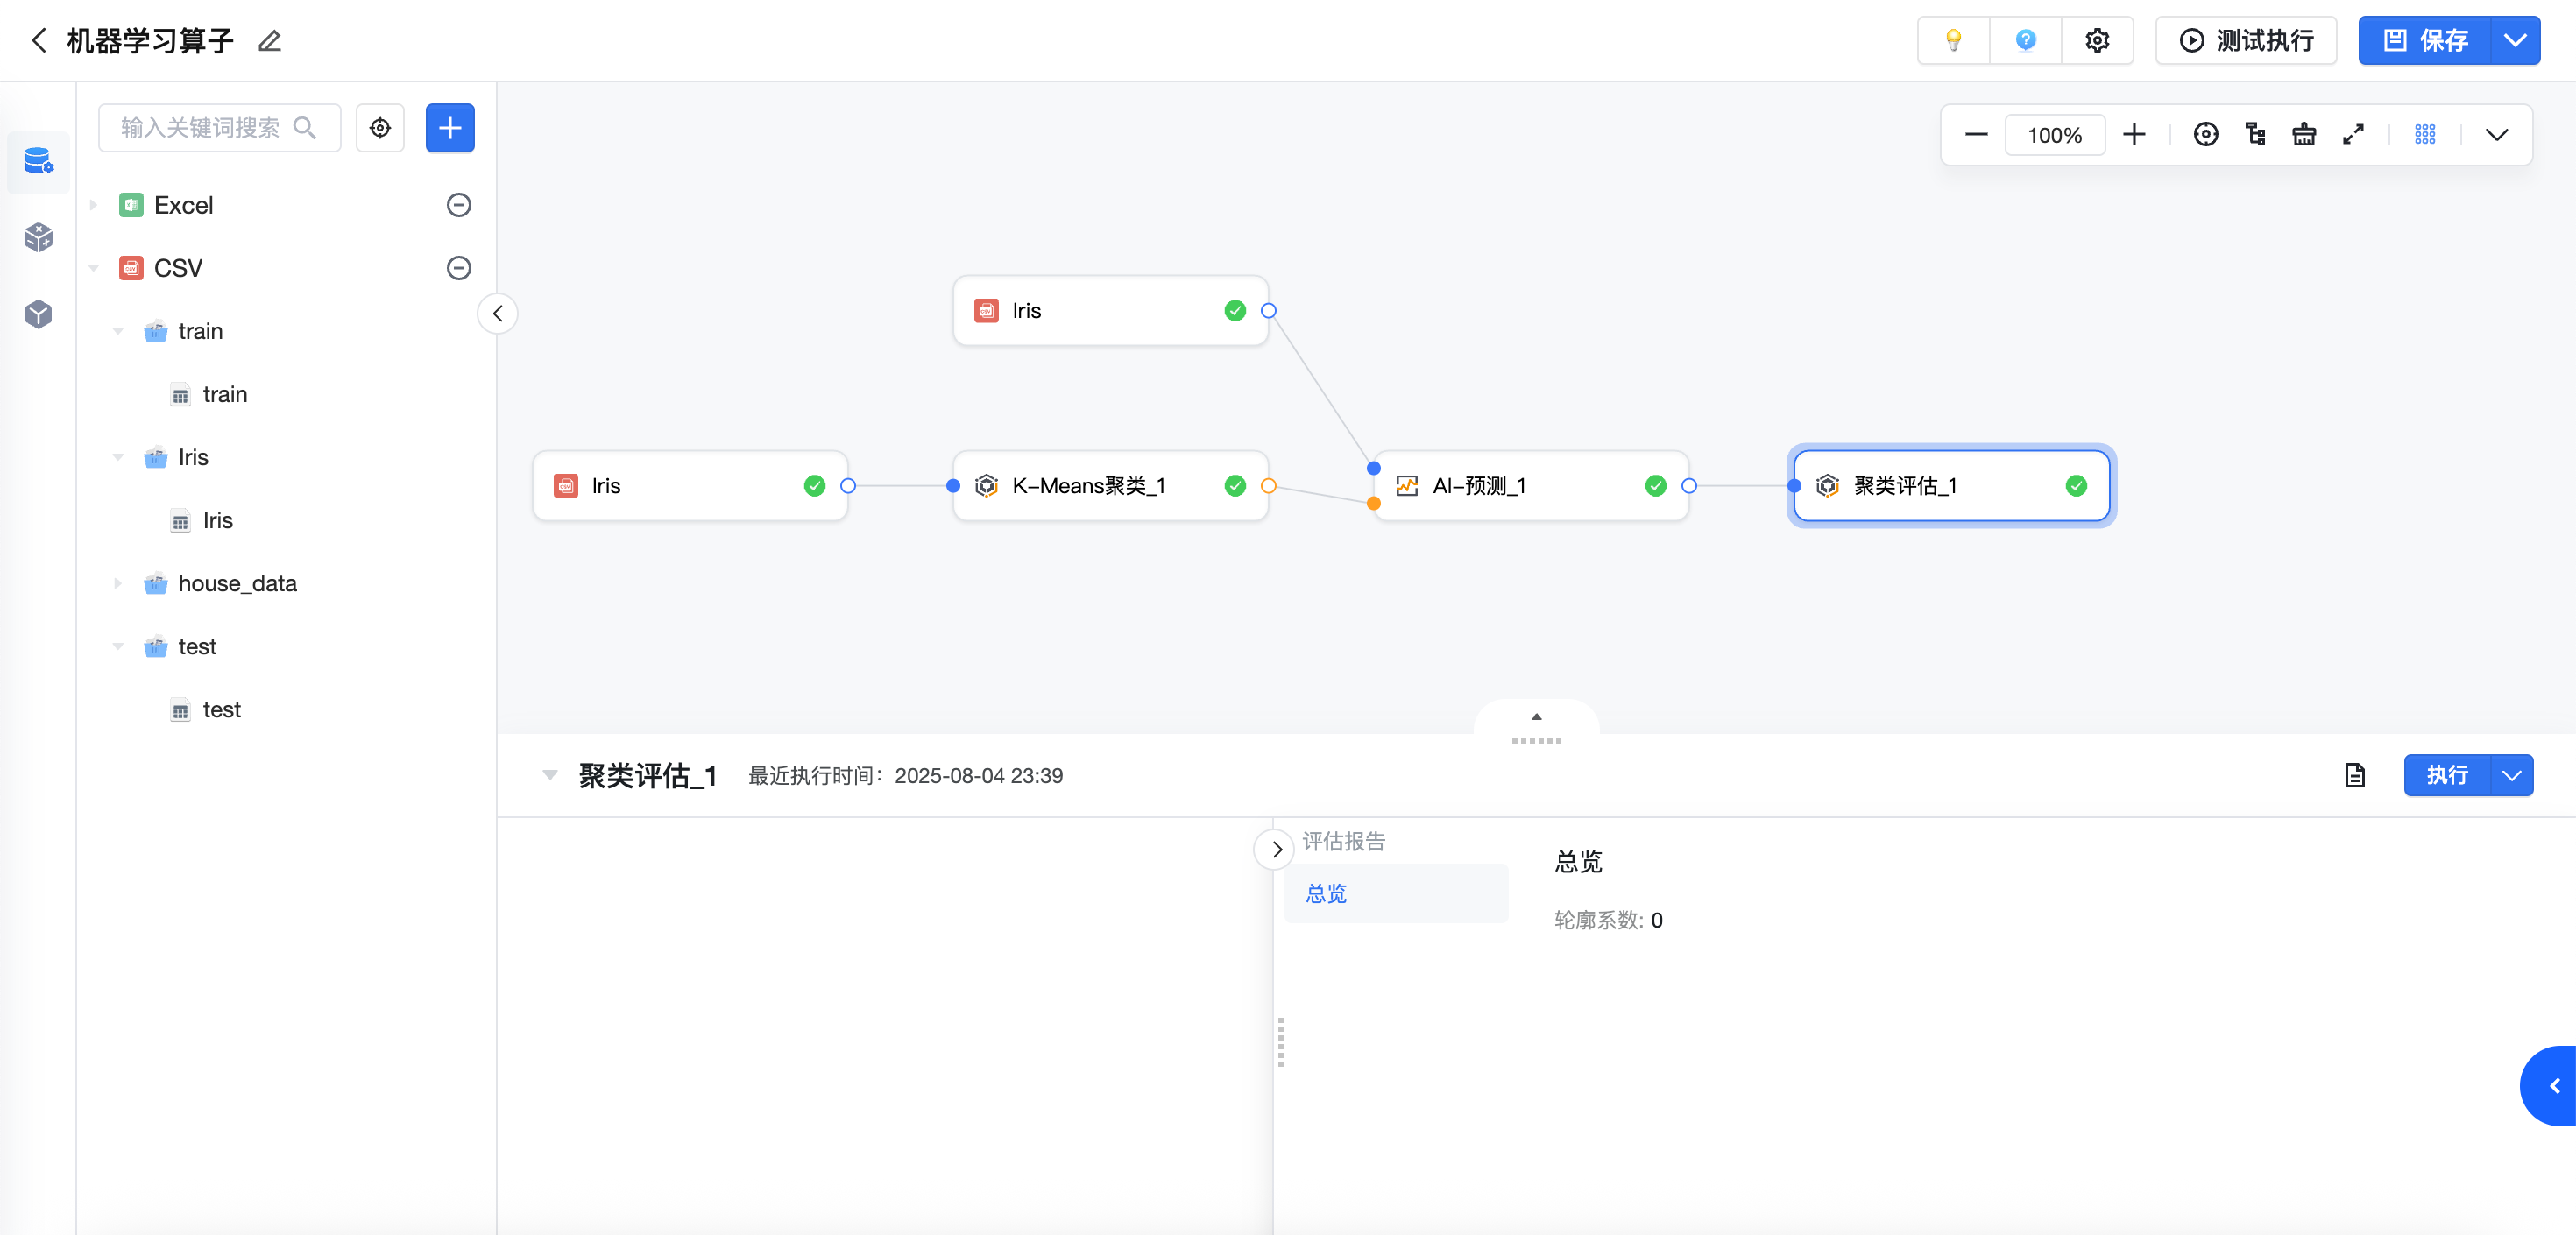Viewport: 2576px width, 1235px height.
Task: Remove CSV with its circle minus icon
Action: [458, 268]
